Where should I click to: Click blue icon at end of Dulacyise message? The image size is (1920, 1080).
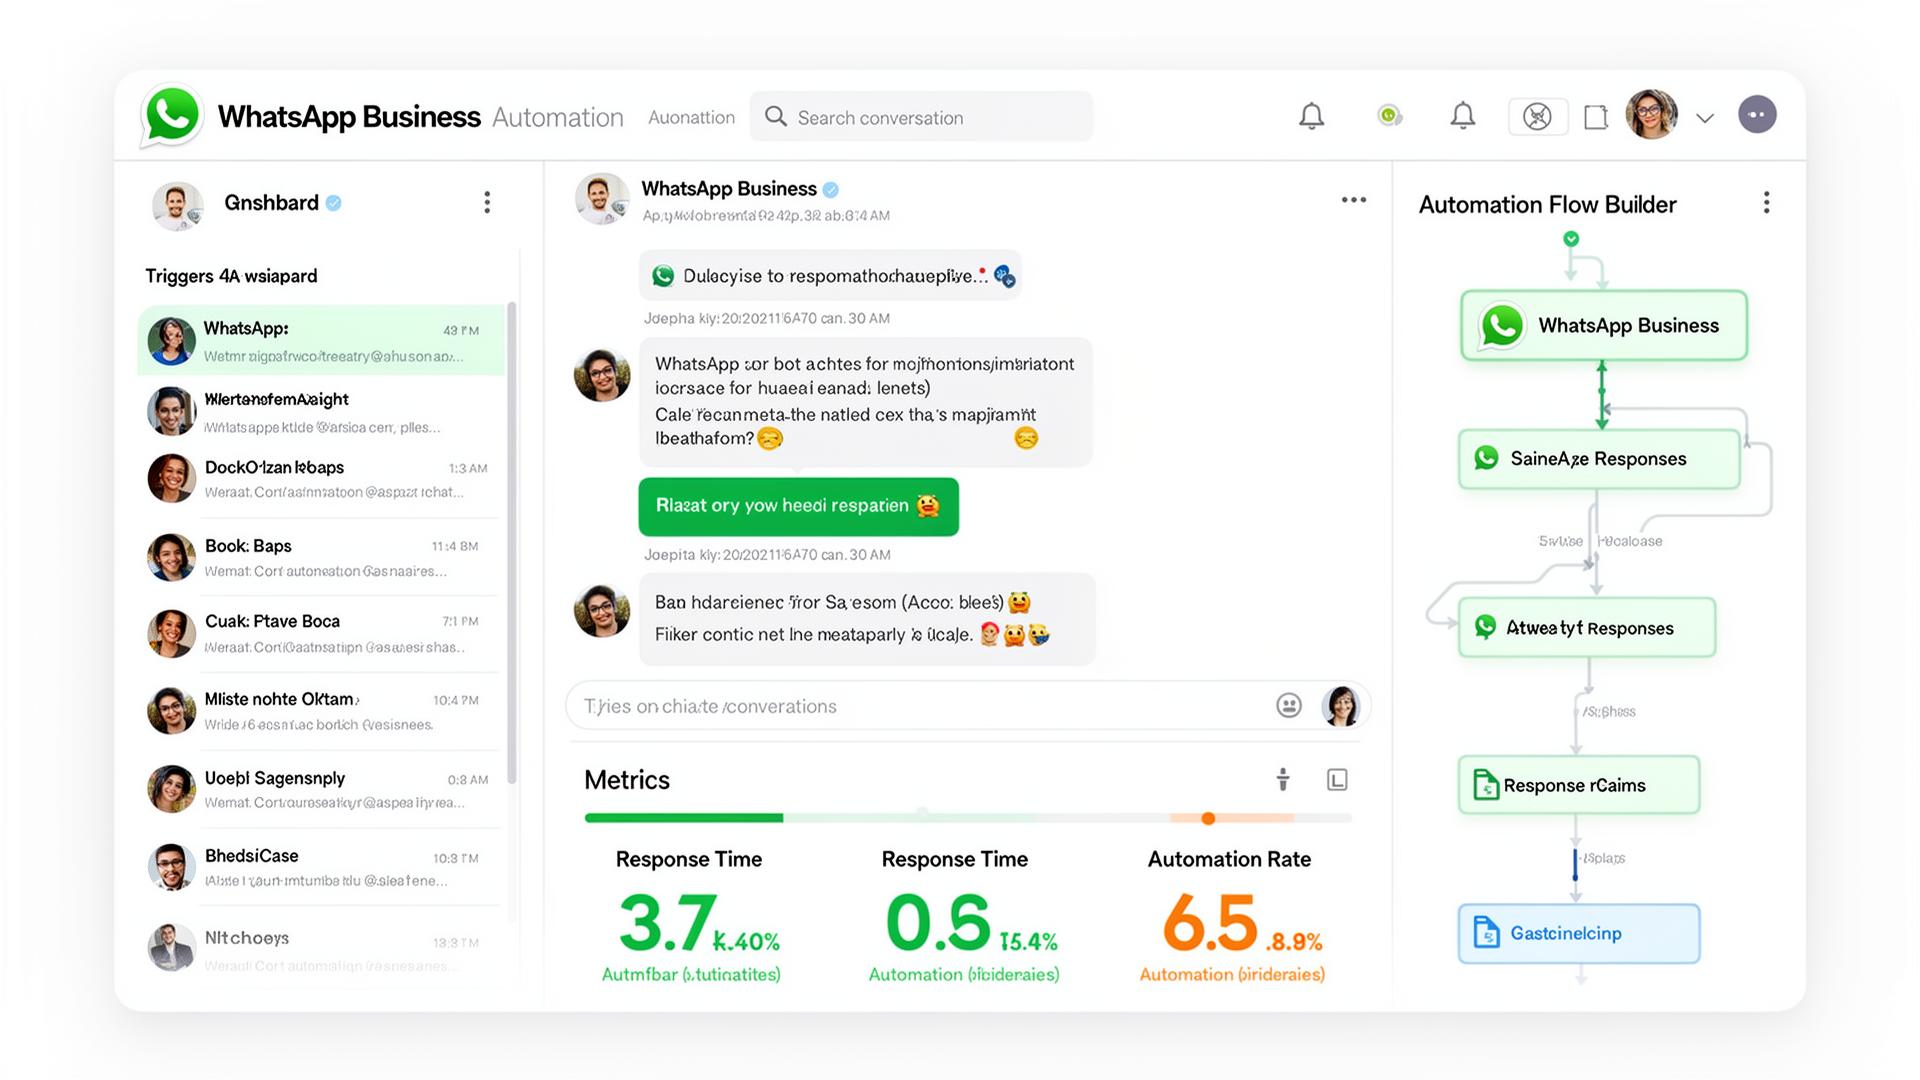[x=1005, y=277]
